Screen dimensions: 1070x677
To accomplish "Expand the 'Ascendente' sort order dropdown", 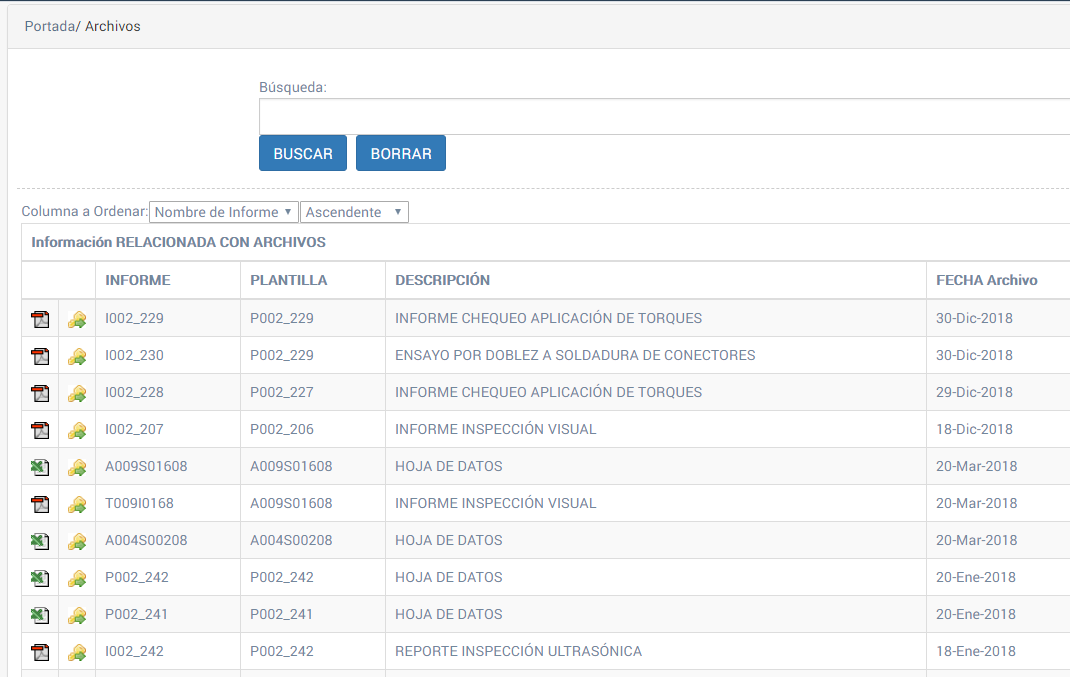I will click(354, 212).
